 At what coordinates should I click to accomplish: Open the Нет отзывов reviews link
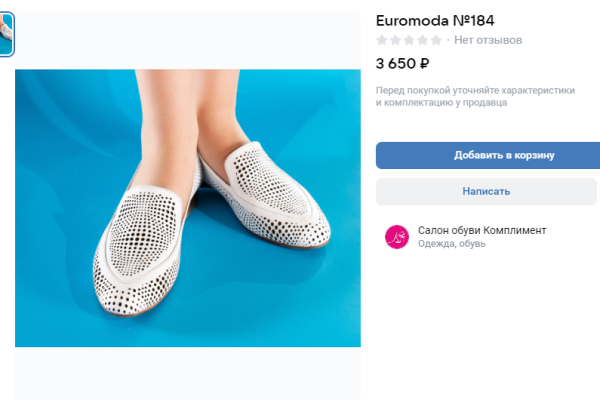point(488,41)
